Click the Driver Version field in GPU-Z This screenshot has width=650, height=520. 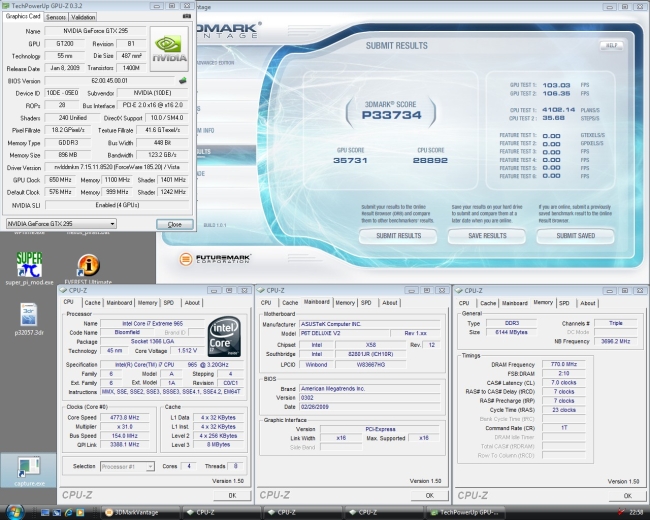point(116,167)
